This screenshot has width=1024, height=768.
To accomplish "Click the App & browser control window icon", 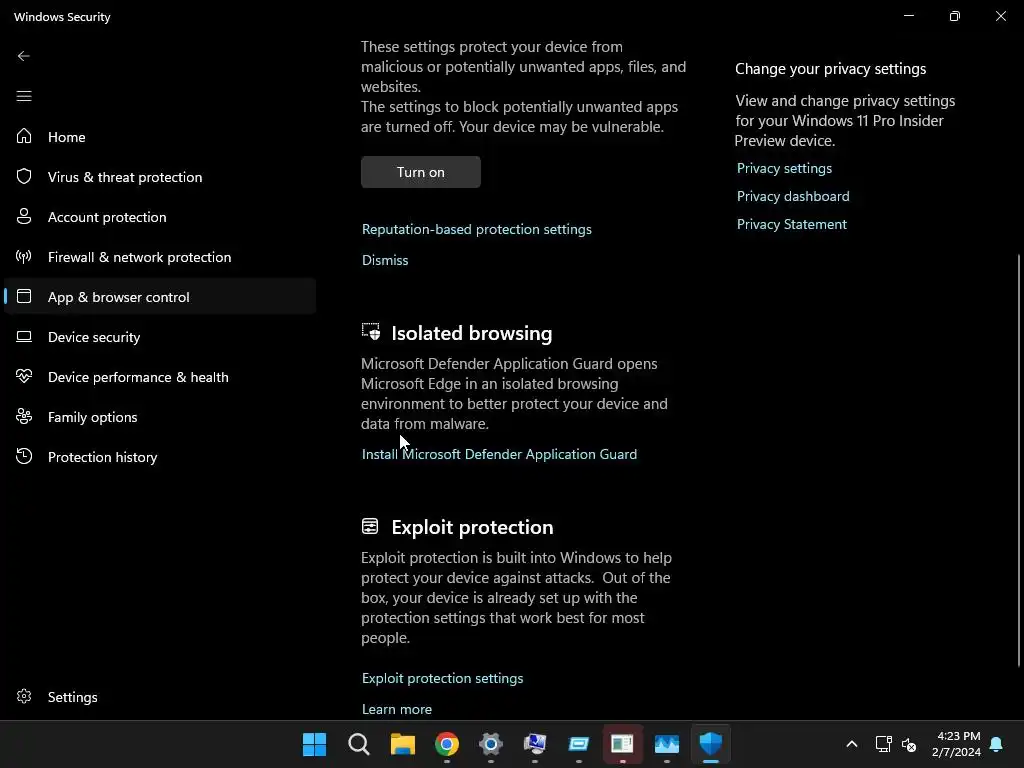I will click(x=24, y=296).
